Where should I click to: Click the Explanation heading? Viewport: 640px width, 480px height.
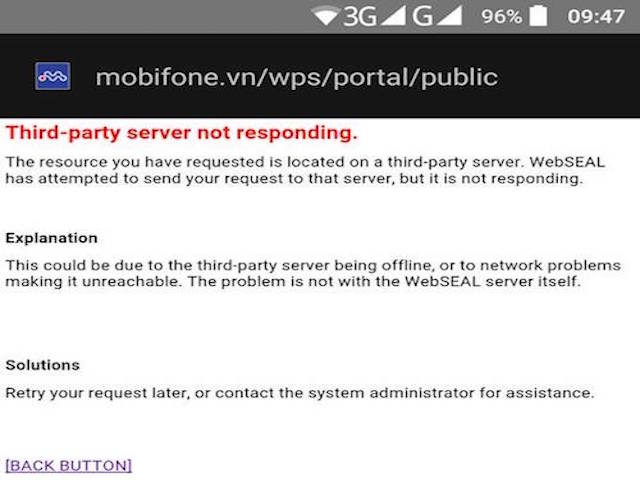point(52,238)
